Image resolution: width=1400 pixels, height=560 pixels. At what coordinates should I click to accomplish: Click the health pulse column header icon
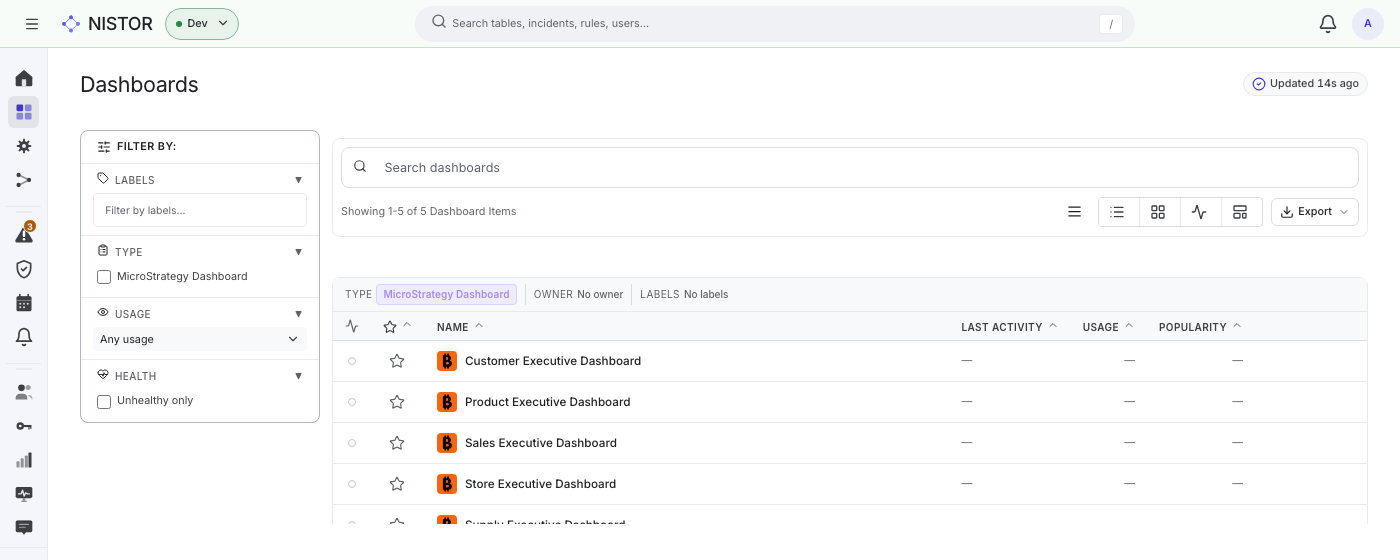pos(352,326)
